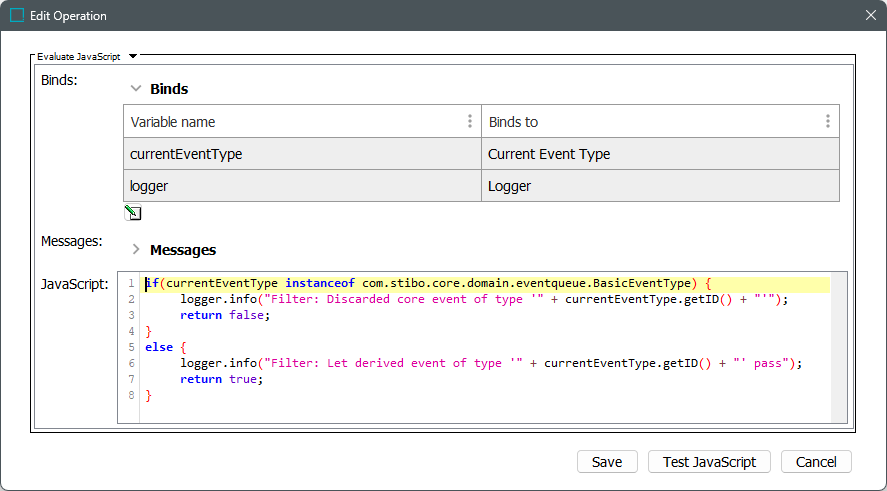Viewport: 887px width, 491px height.
Task: Click the Variable name column header
Action: point(290,122)
